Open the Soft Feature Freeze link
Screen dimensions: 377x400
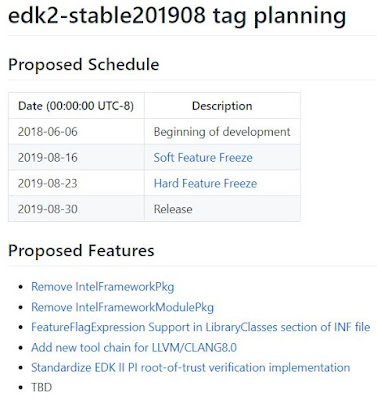tap(203, 158)
